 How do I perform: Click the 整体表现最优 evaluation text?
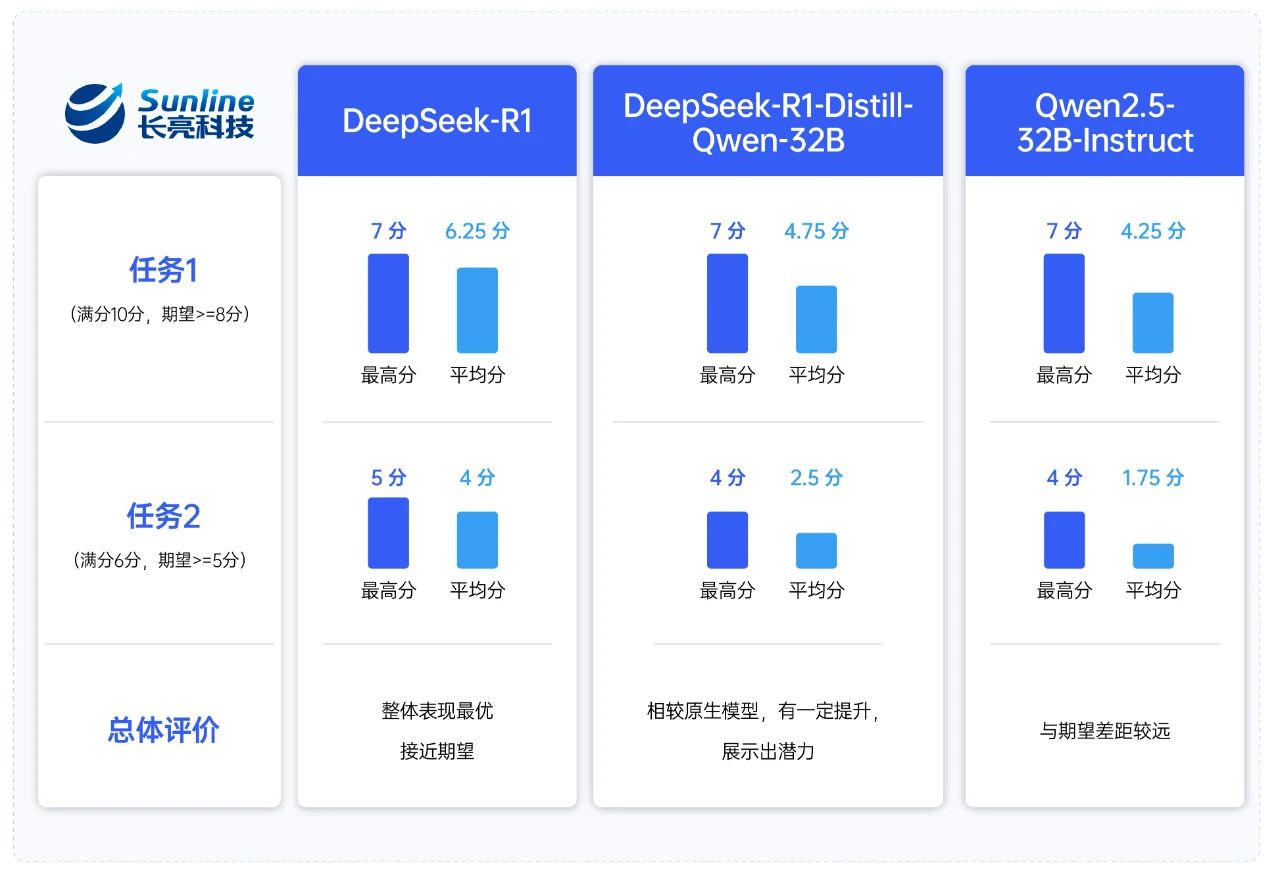[437, 711]
